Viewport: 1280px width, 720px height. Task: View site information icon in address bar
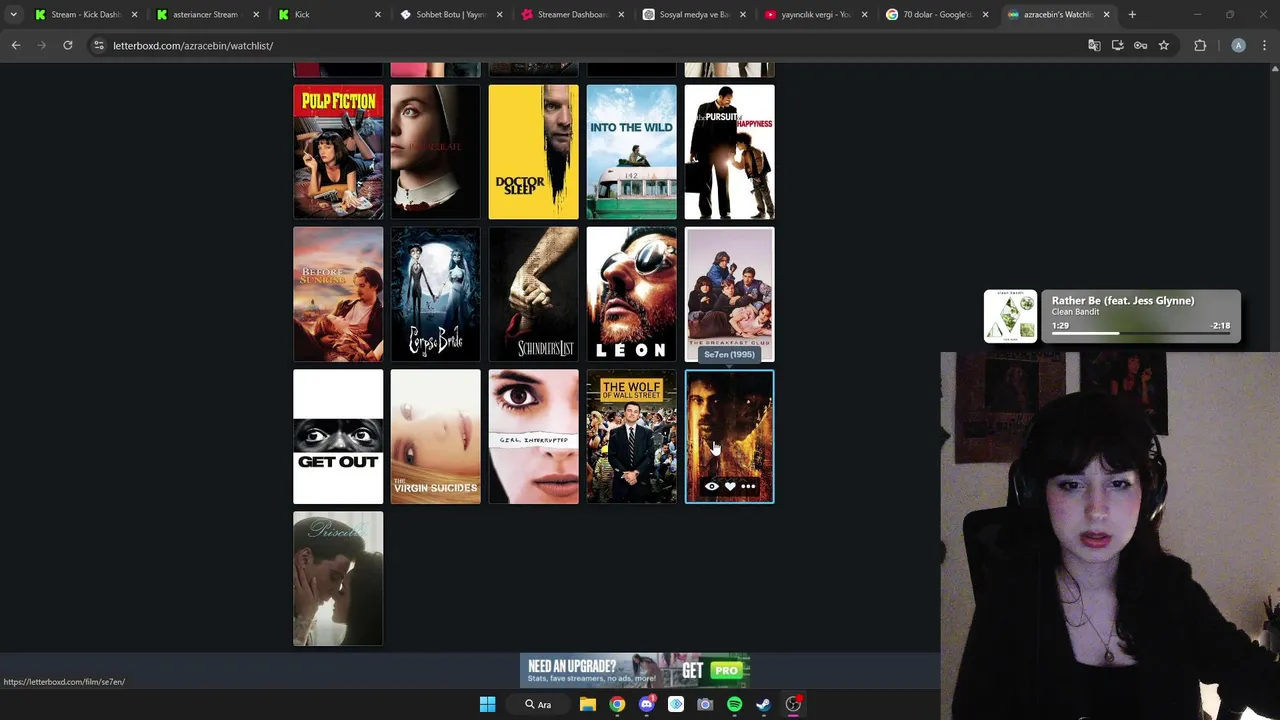point(98,45)
